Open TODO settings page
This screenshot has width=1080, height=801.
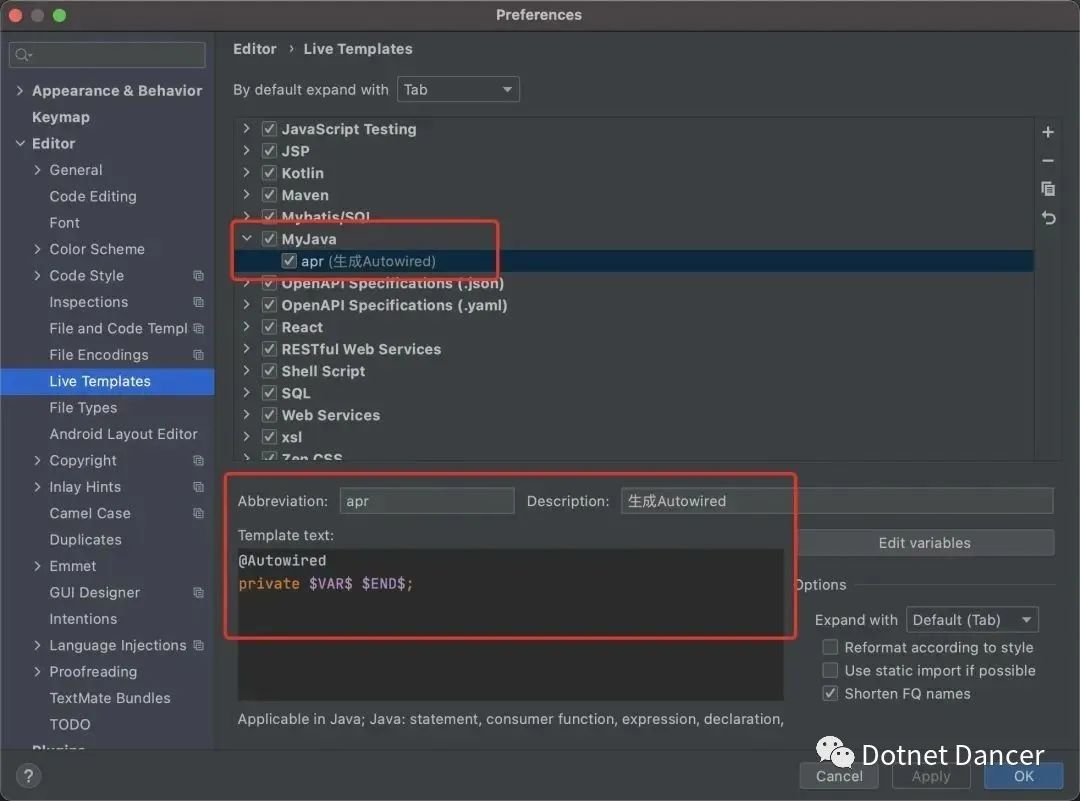[70, 725]
